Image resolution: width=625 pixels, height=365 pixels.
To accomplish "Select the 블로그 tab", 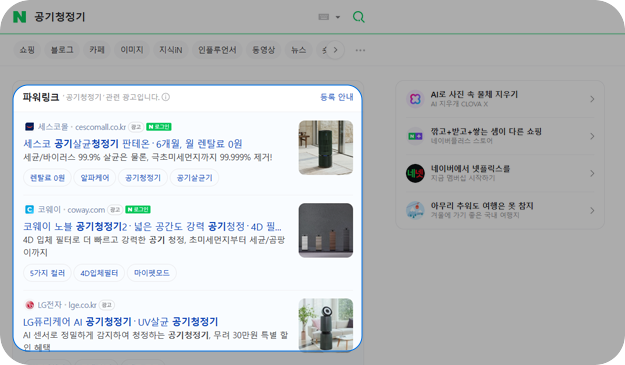I will [x=62, y=50].
